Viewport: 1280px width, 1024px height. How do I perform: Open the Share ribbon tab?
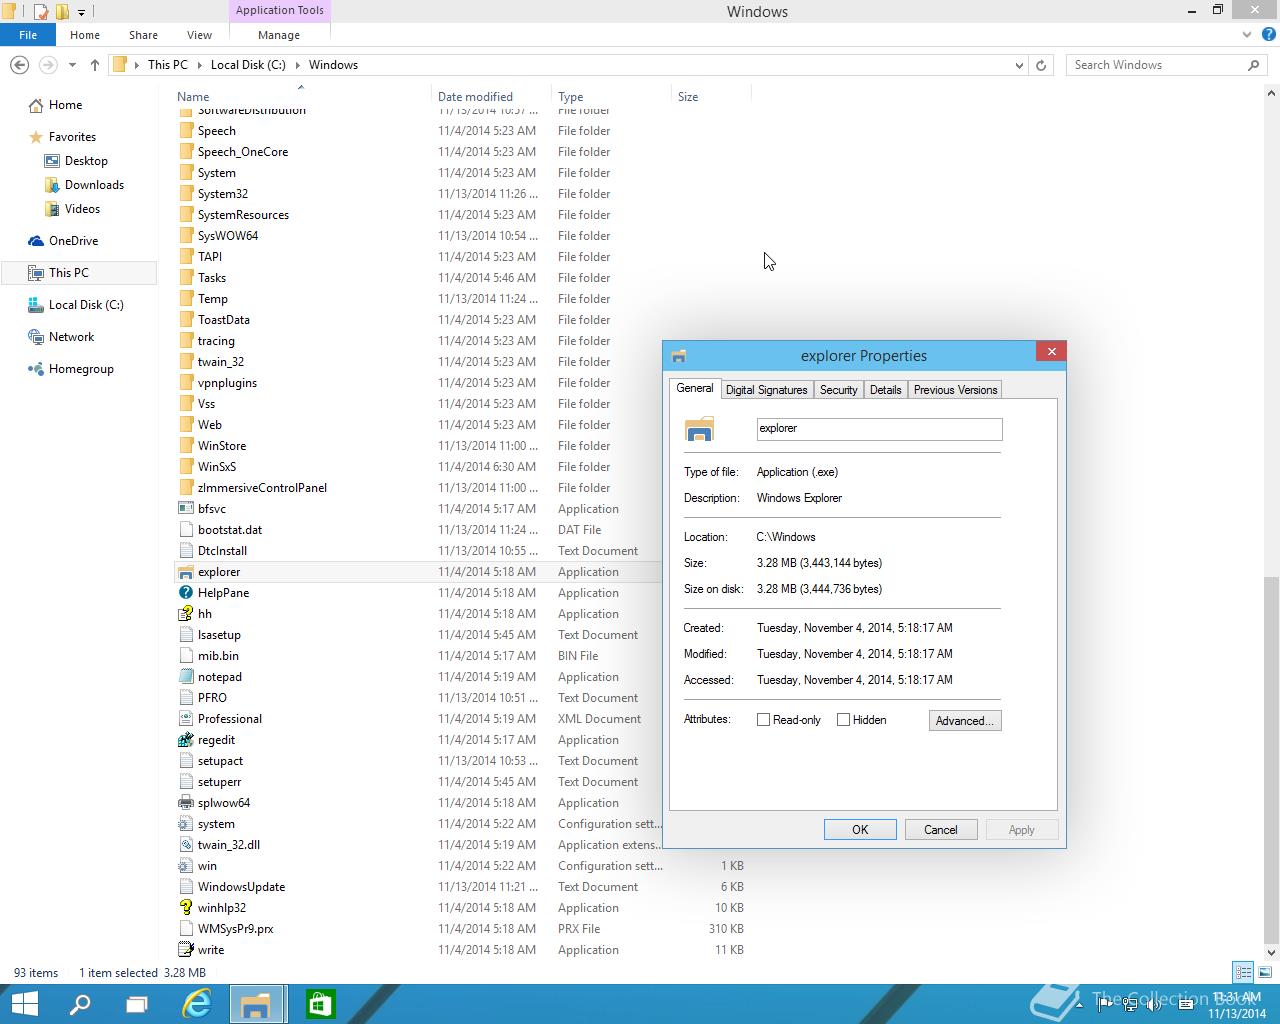[x=143, y=35]
